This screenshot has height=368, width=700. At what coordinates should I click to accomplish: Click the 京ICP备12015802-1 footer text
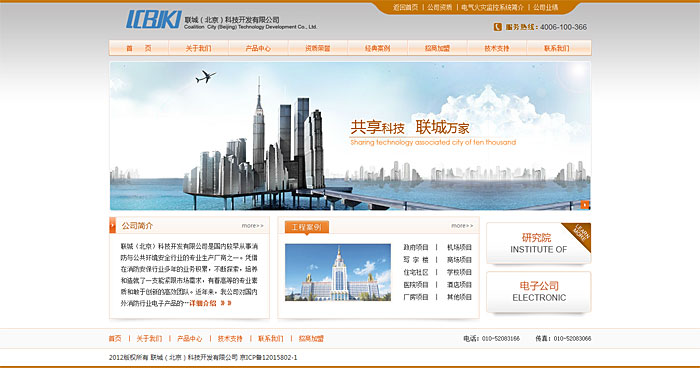268,358
